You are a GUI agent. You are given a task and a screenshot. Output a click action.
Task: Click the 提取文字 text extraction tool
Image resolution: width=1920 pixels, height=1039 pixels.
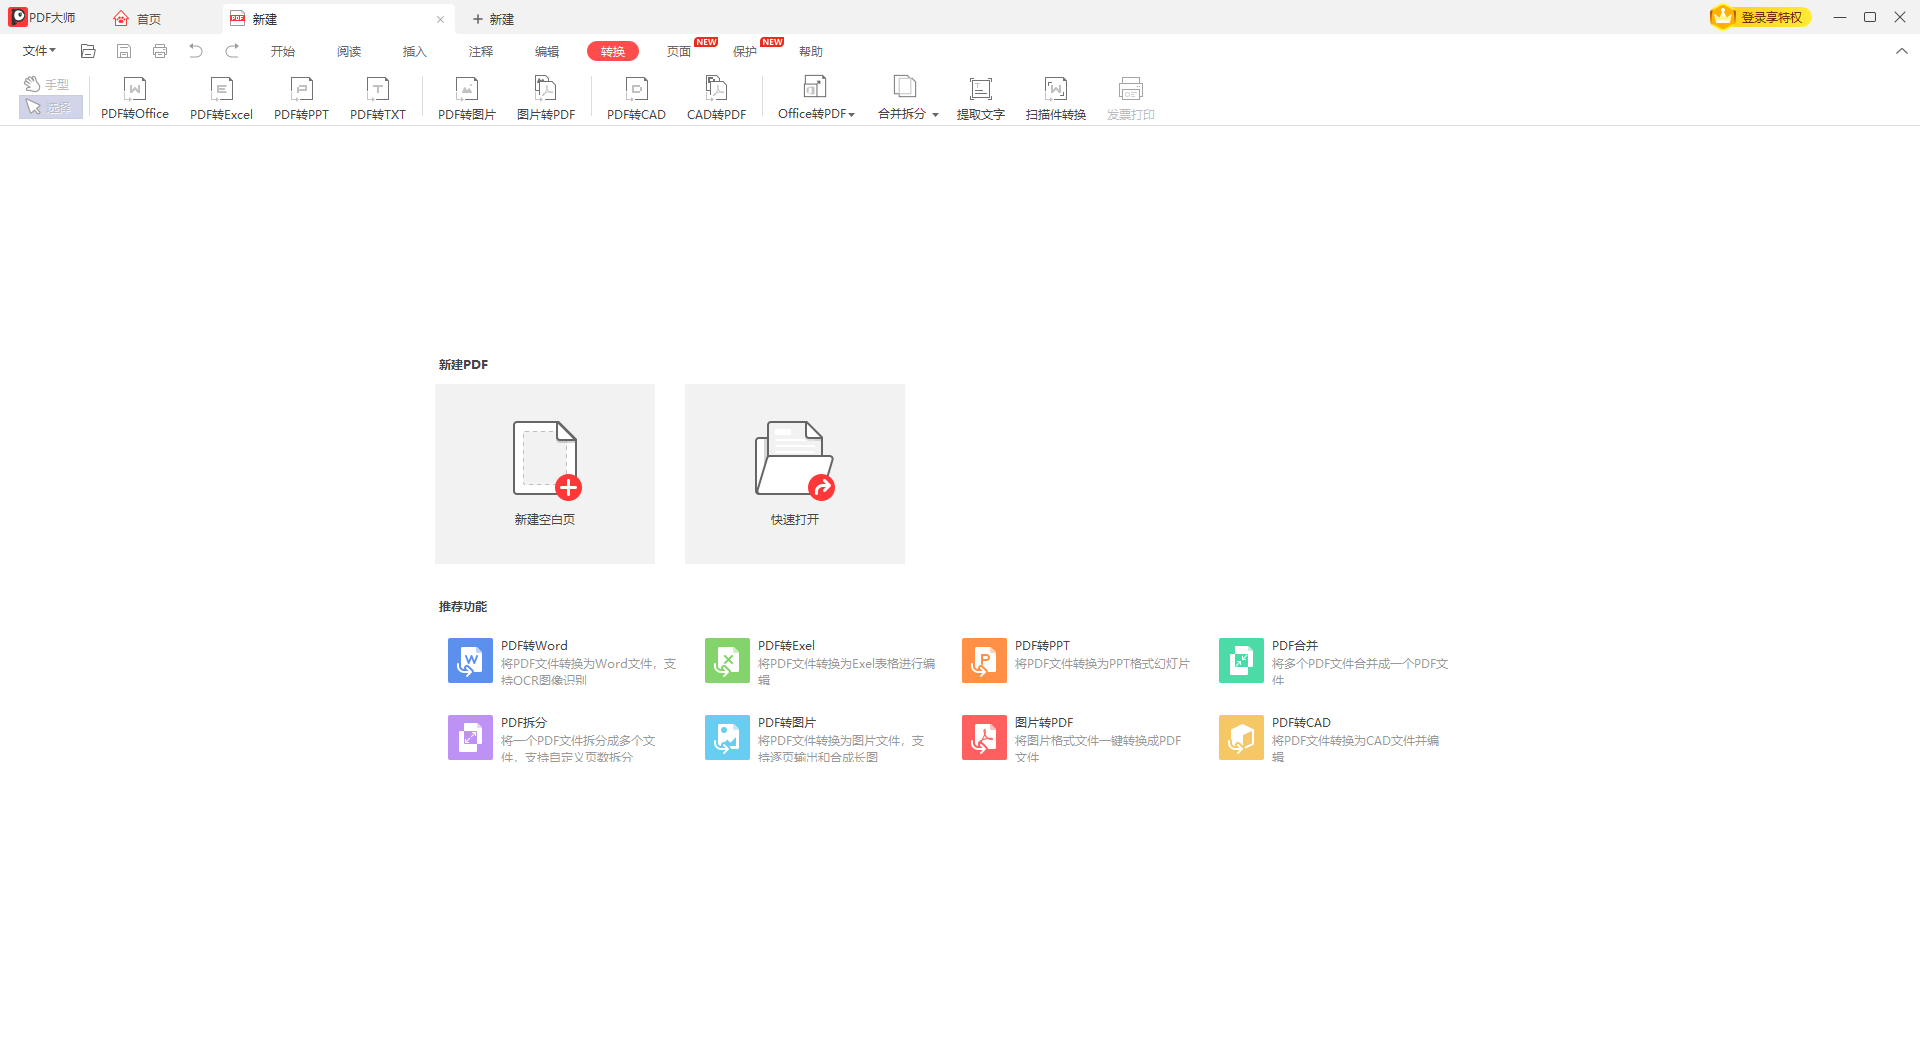[980, 98]
